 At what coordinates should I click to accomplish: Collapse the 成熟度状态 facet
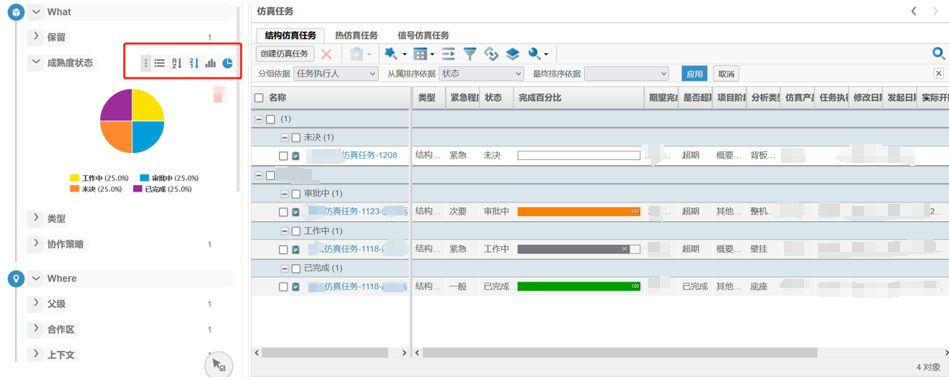pos(36,62)
